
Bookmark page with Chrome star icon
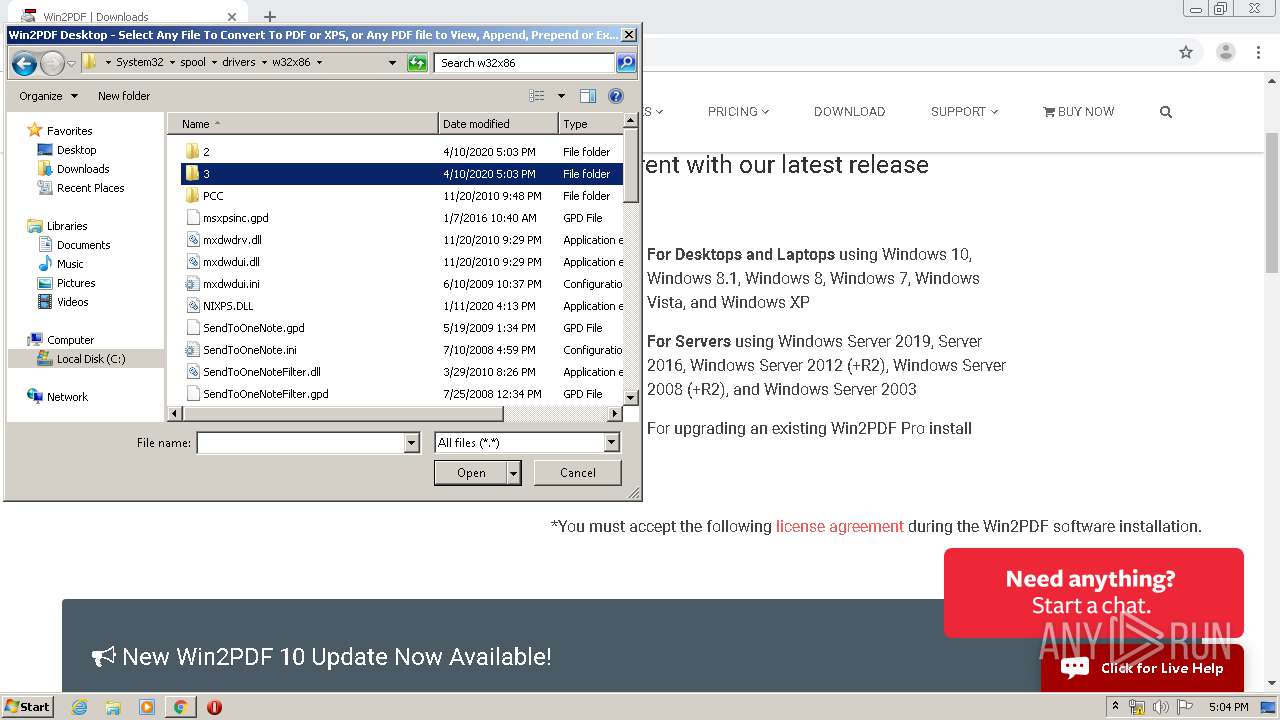click(1186, 53)
